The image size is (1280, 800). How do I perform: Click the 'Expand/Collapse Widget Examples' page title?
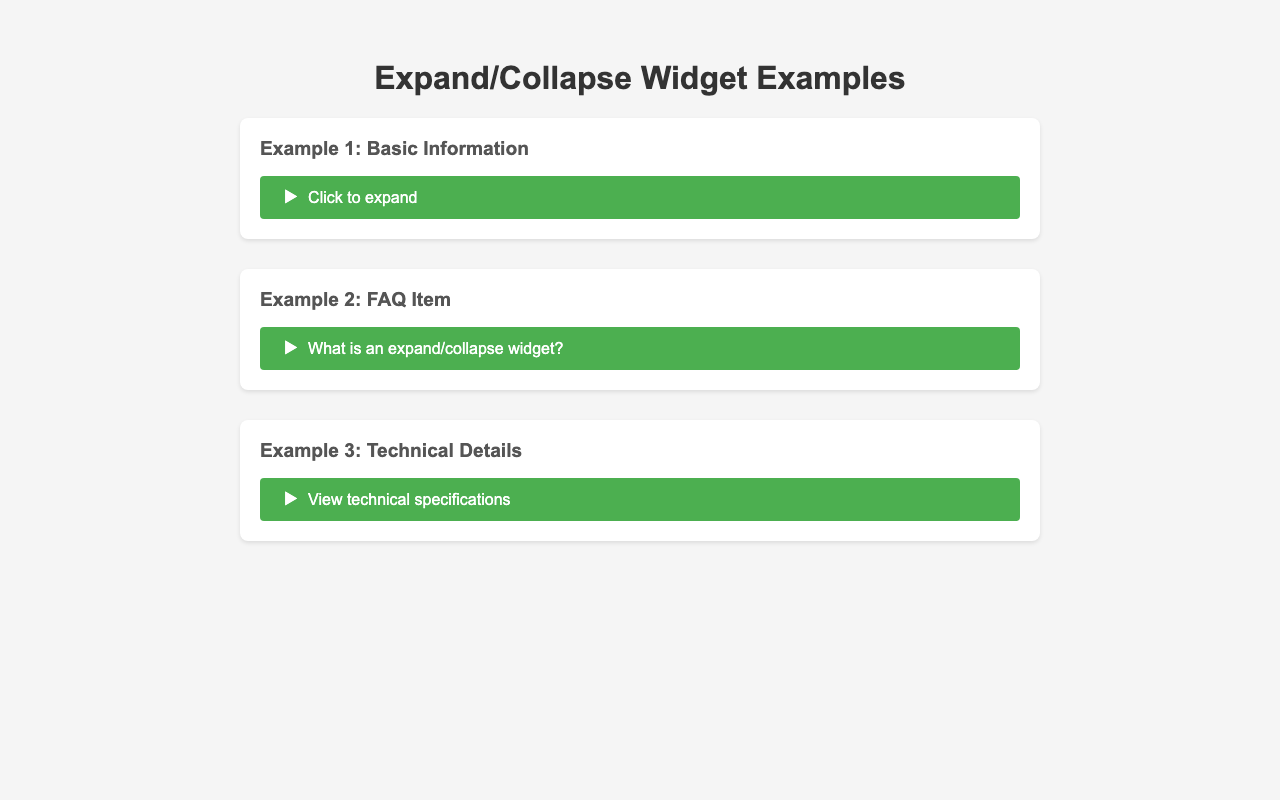coord(640,78)
